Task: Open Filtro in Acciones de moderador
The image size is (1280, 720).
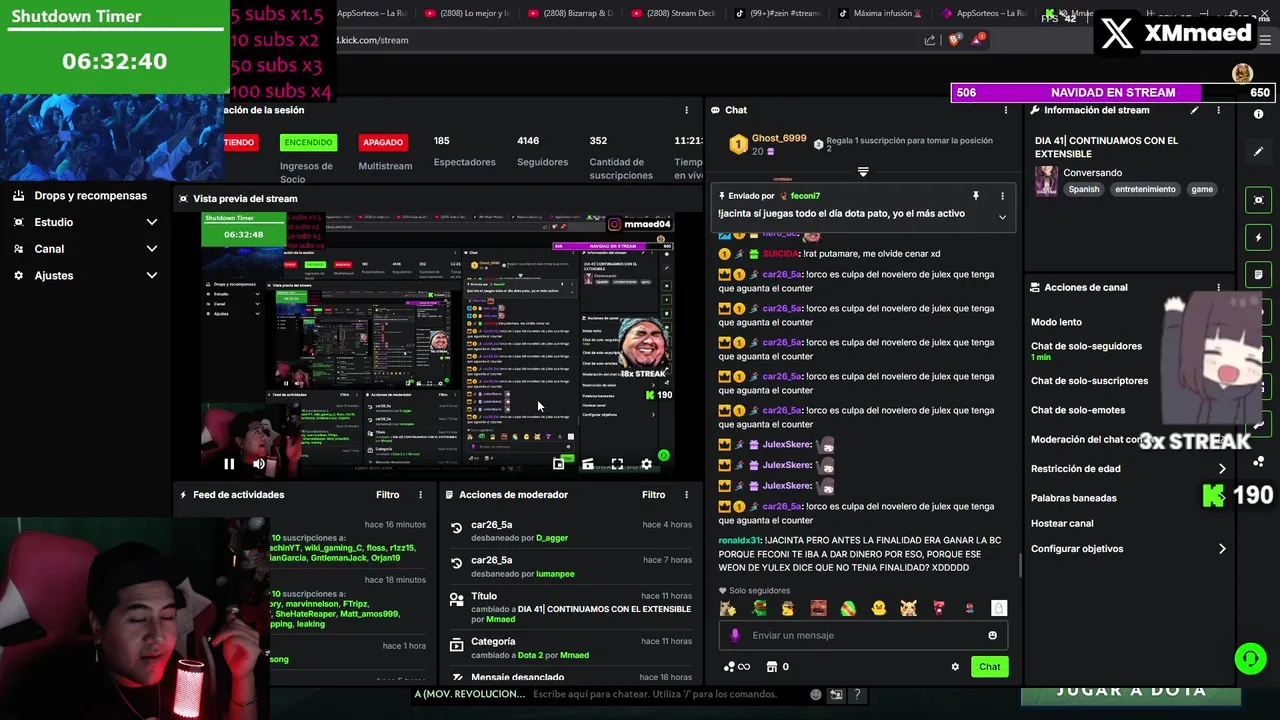Action: [x=654, y=495]
